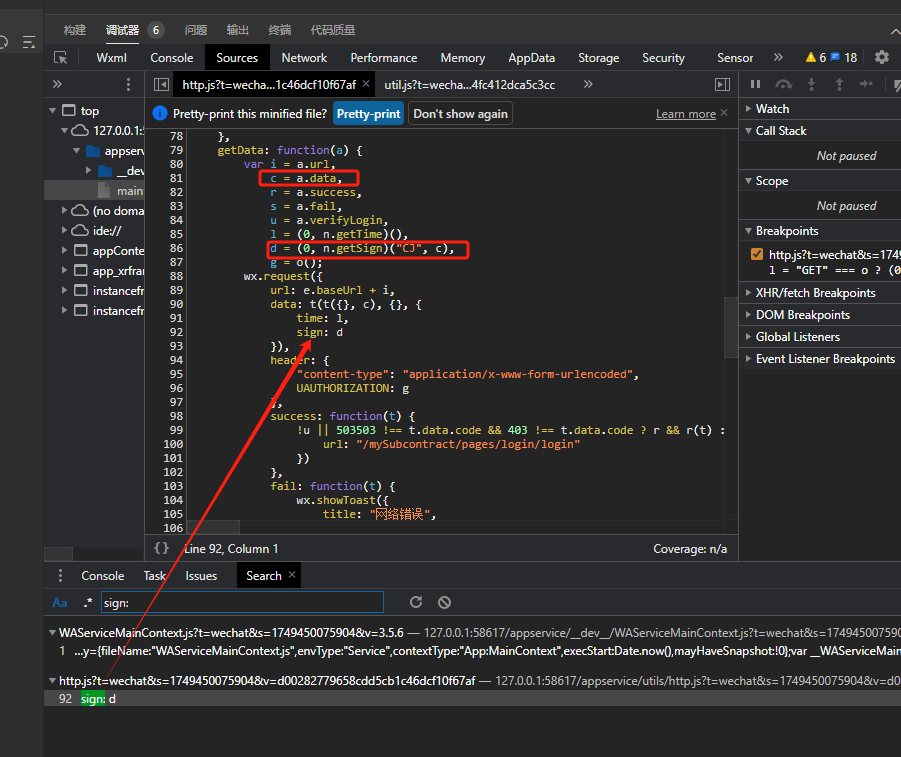Click Don't show again button

point(460,113)
